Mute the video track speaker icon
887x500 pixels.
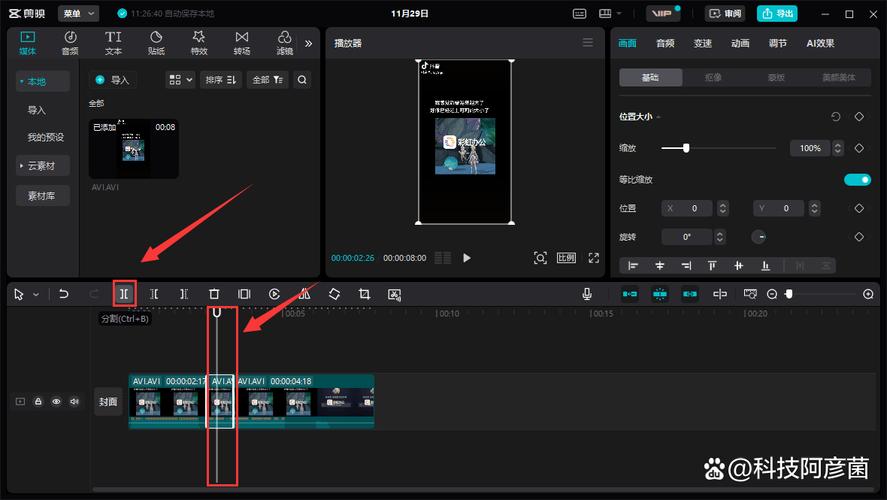coord(74,401)
